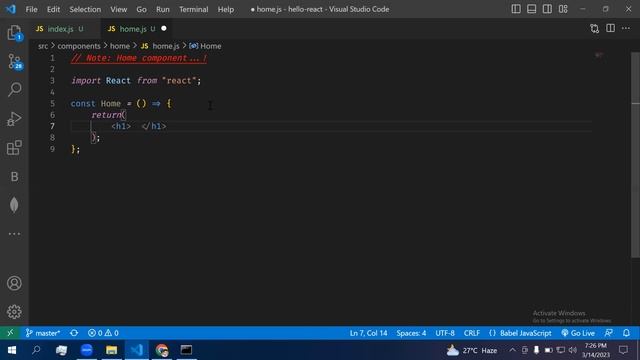Open Windows Action Center notifications

coord(623,350)
